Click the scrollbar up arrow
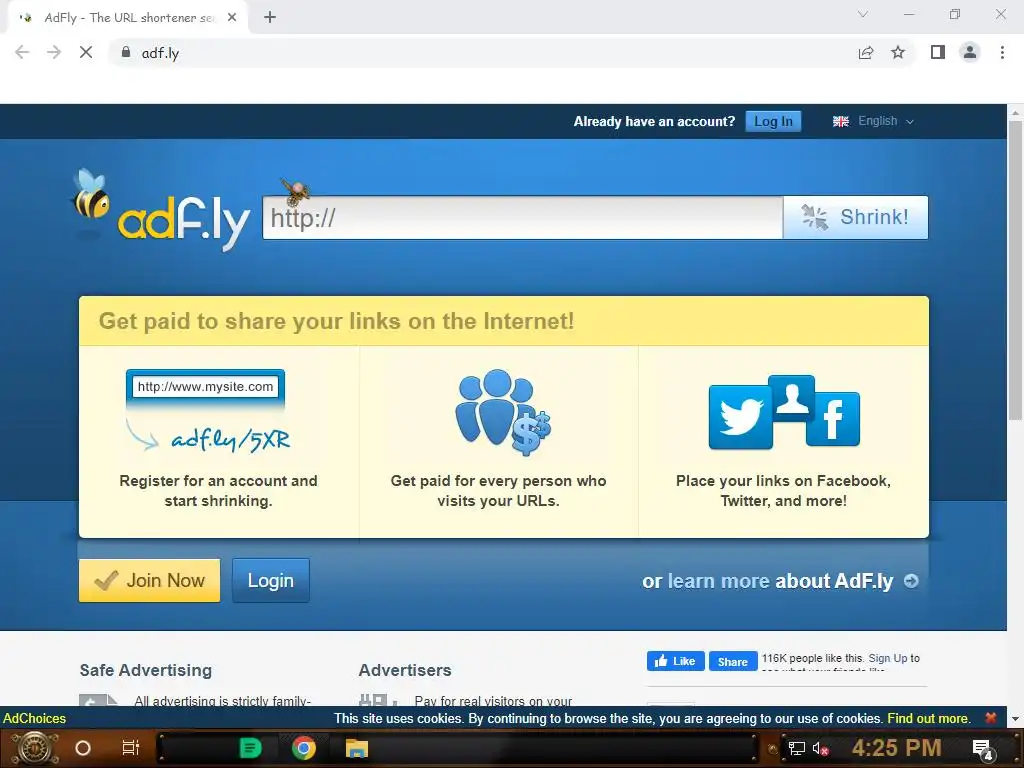Image resolution: width=1024 pixels, height=768 pixels. [x=1015, y=112]
